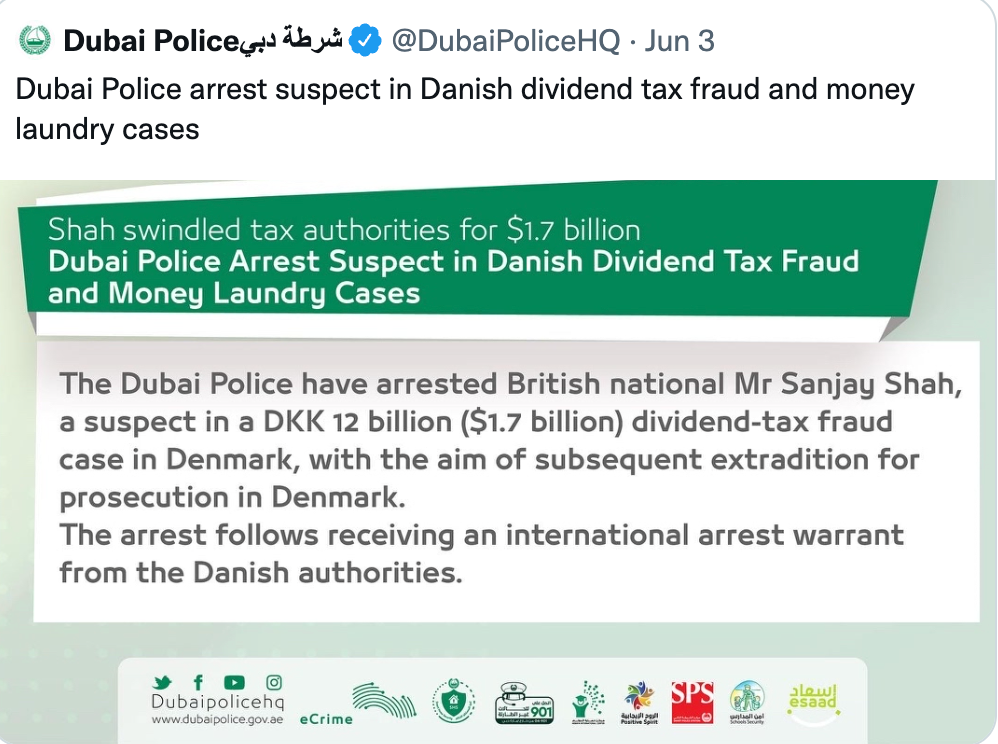Open the @DubaiPoliceHQ profile handle
This screenshot has width=998, height=744.
coord(506,41)
